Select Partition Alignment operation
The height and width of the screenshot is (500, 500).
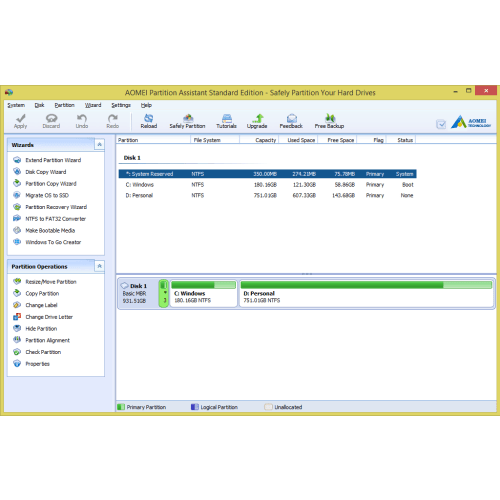[x=48, y=340]
